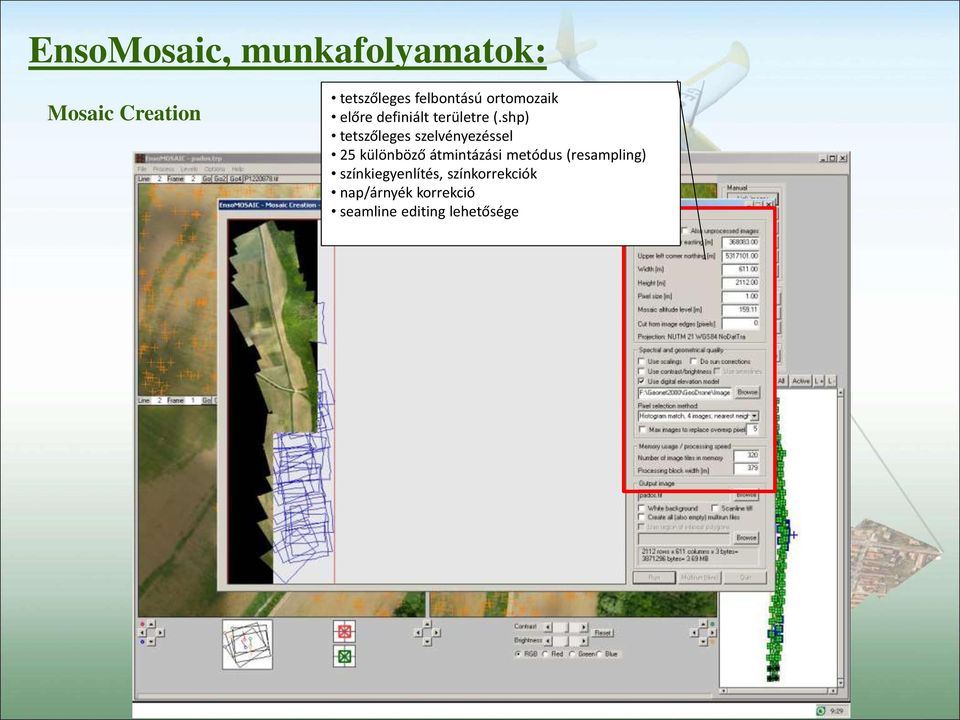Open the Levels menu

pyautogui.click(x=189, y=168)
